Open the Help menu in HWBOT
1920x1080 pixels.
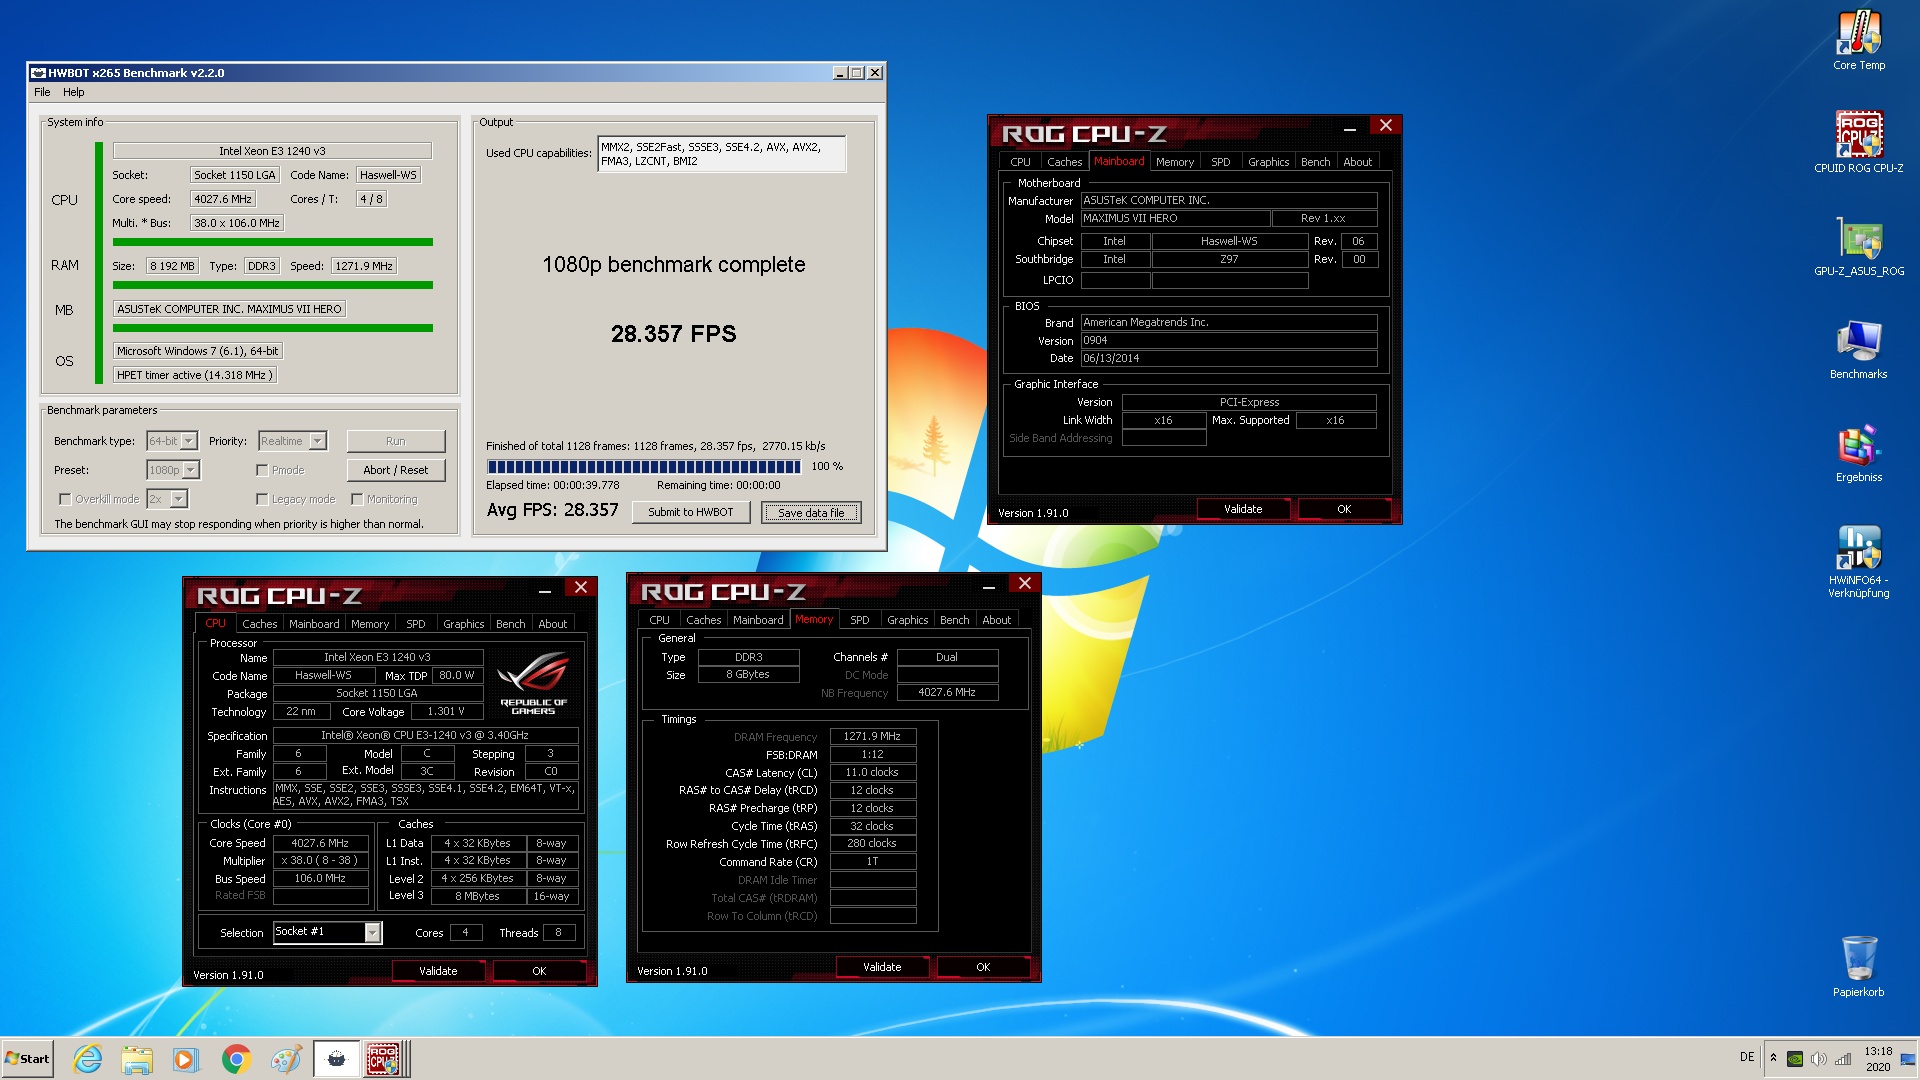click(x=74, y=92)
